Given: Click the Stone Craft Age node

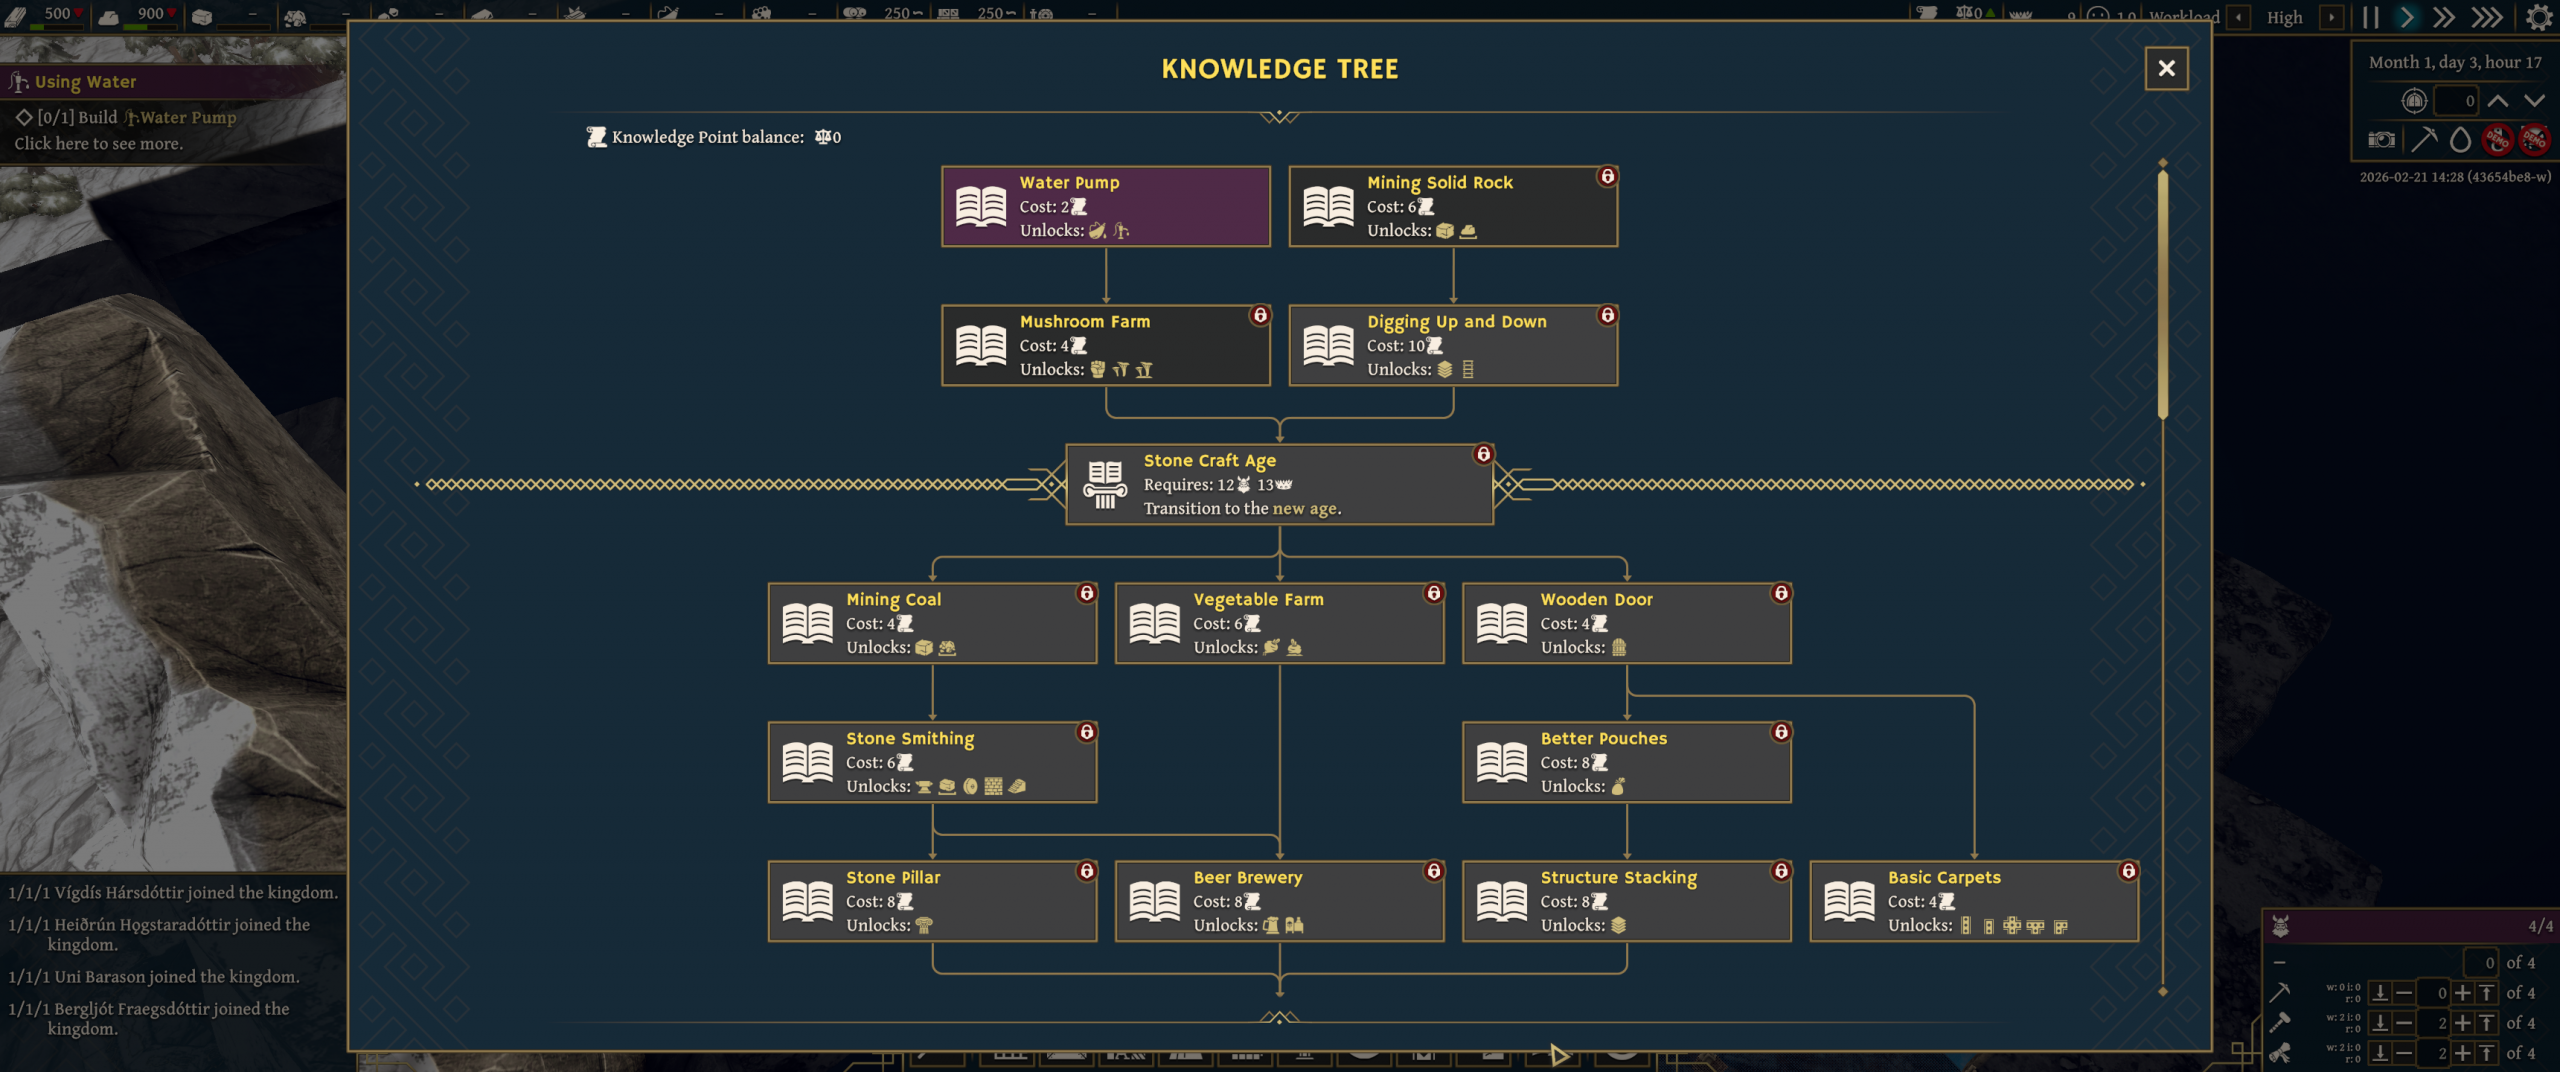Looking at the screenshot, I should click(1279, 484).
